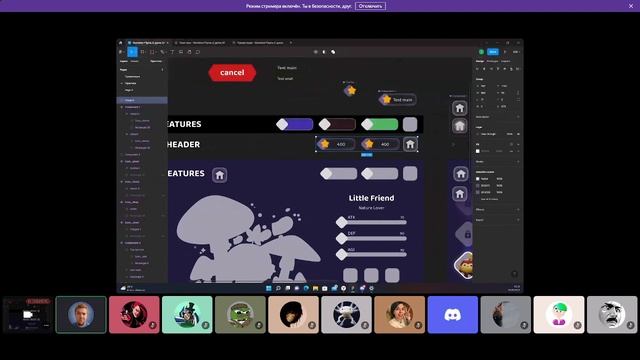The height and width of the screenshot is (360, 640).
Task: Dismiss streamer mode banner with X
Action: pos(631,6)
